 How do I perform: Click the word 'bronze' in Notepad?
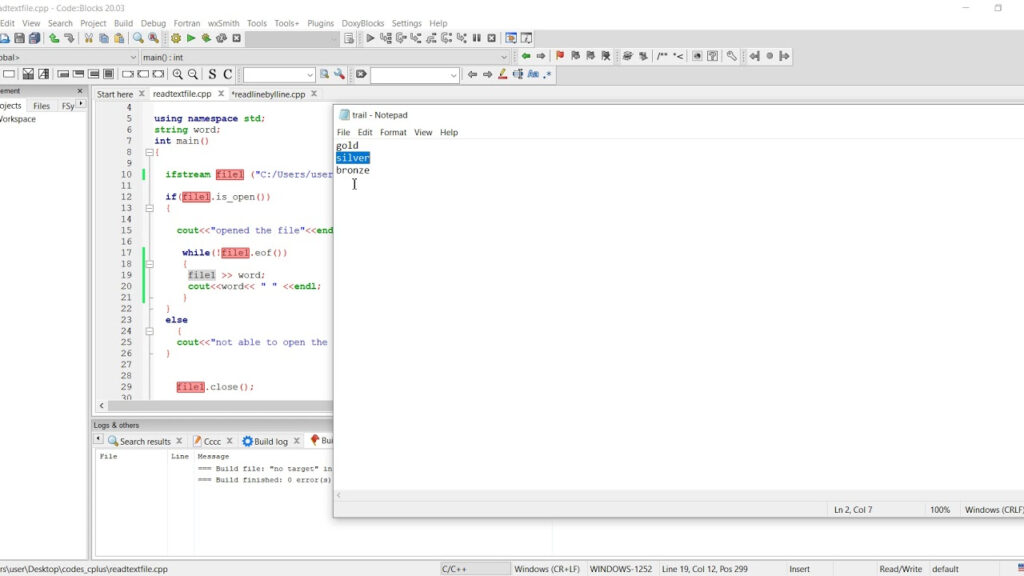coord(353,170)
